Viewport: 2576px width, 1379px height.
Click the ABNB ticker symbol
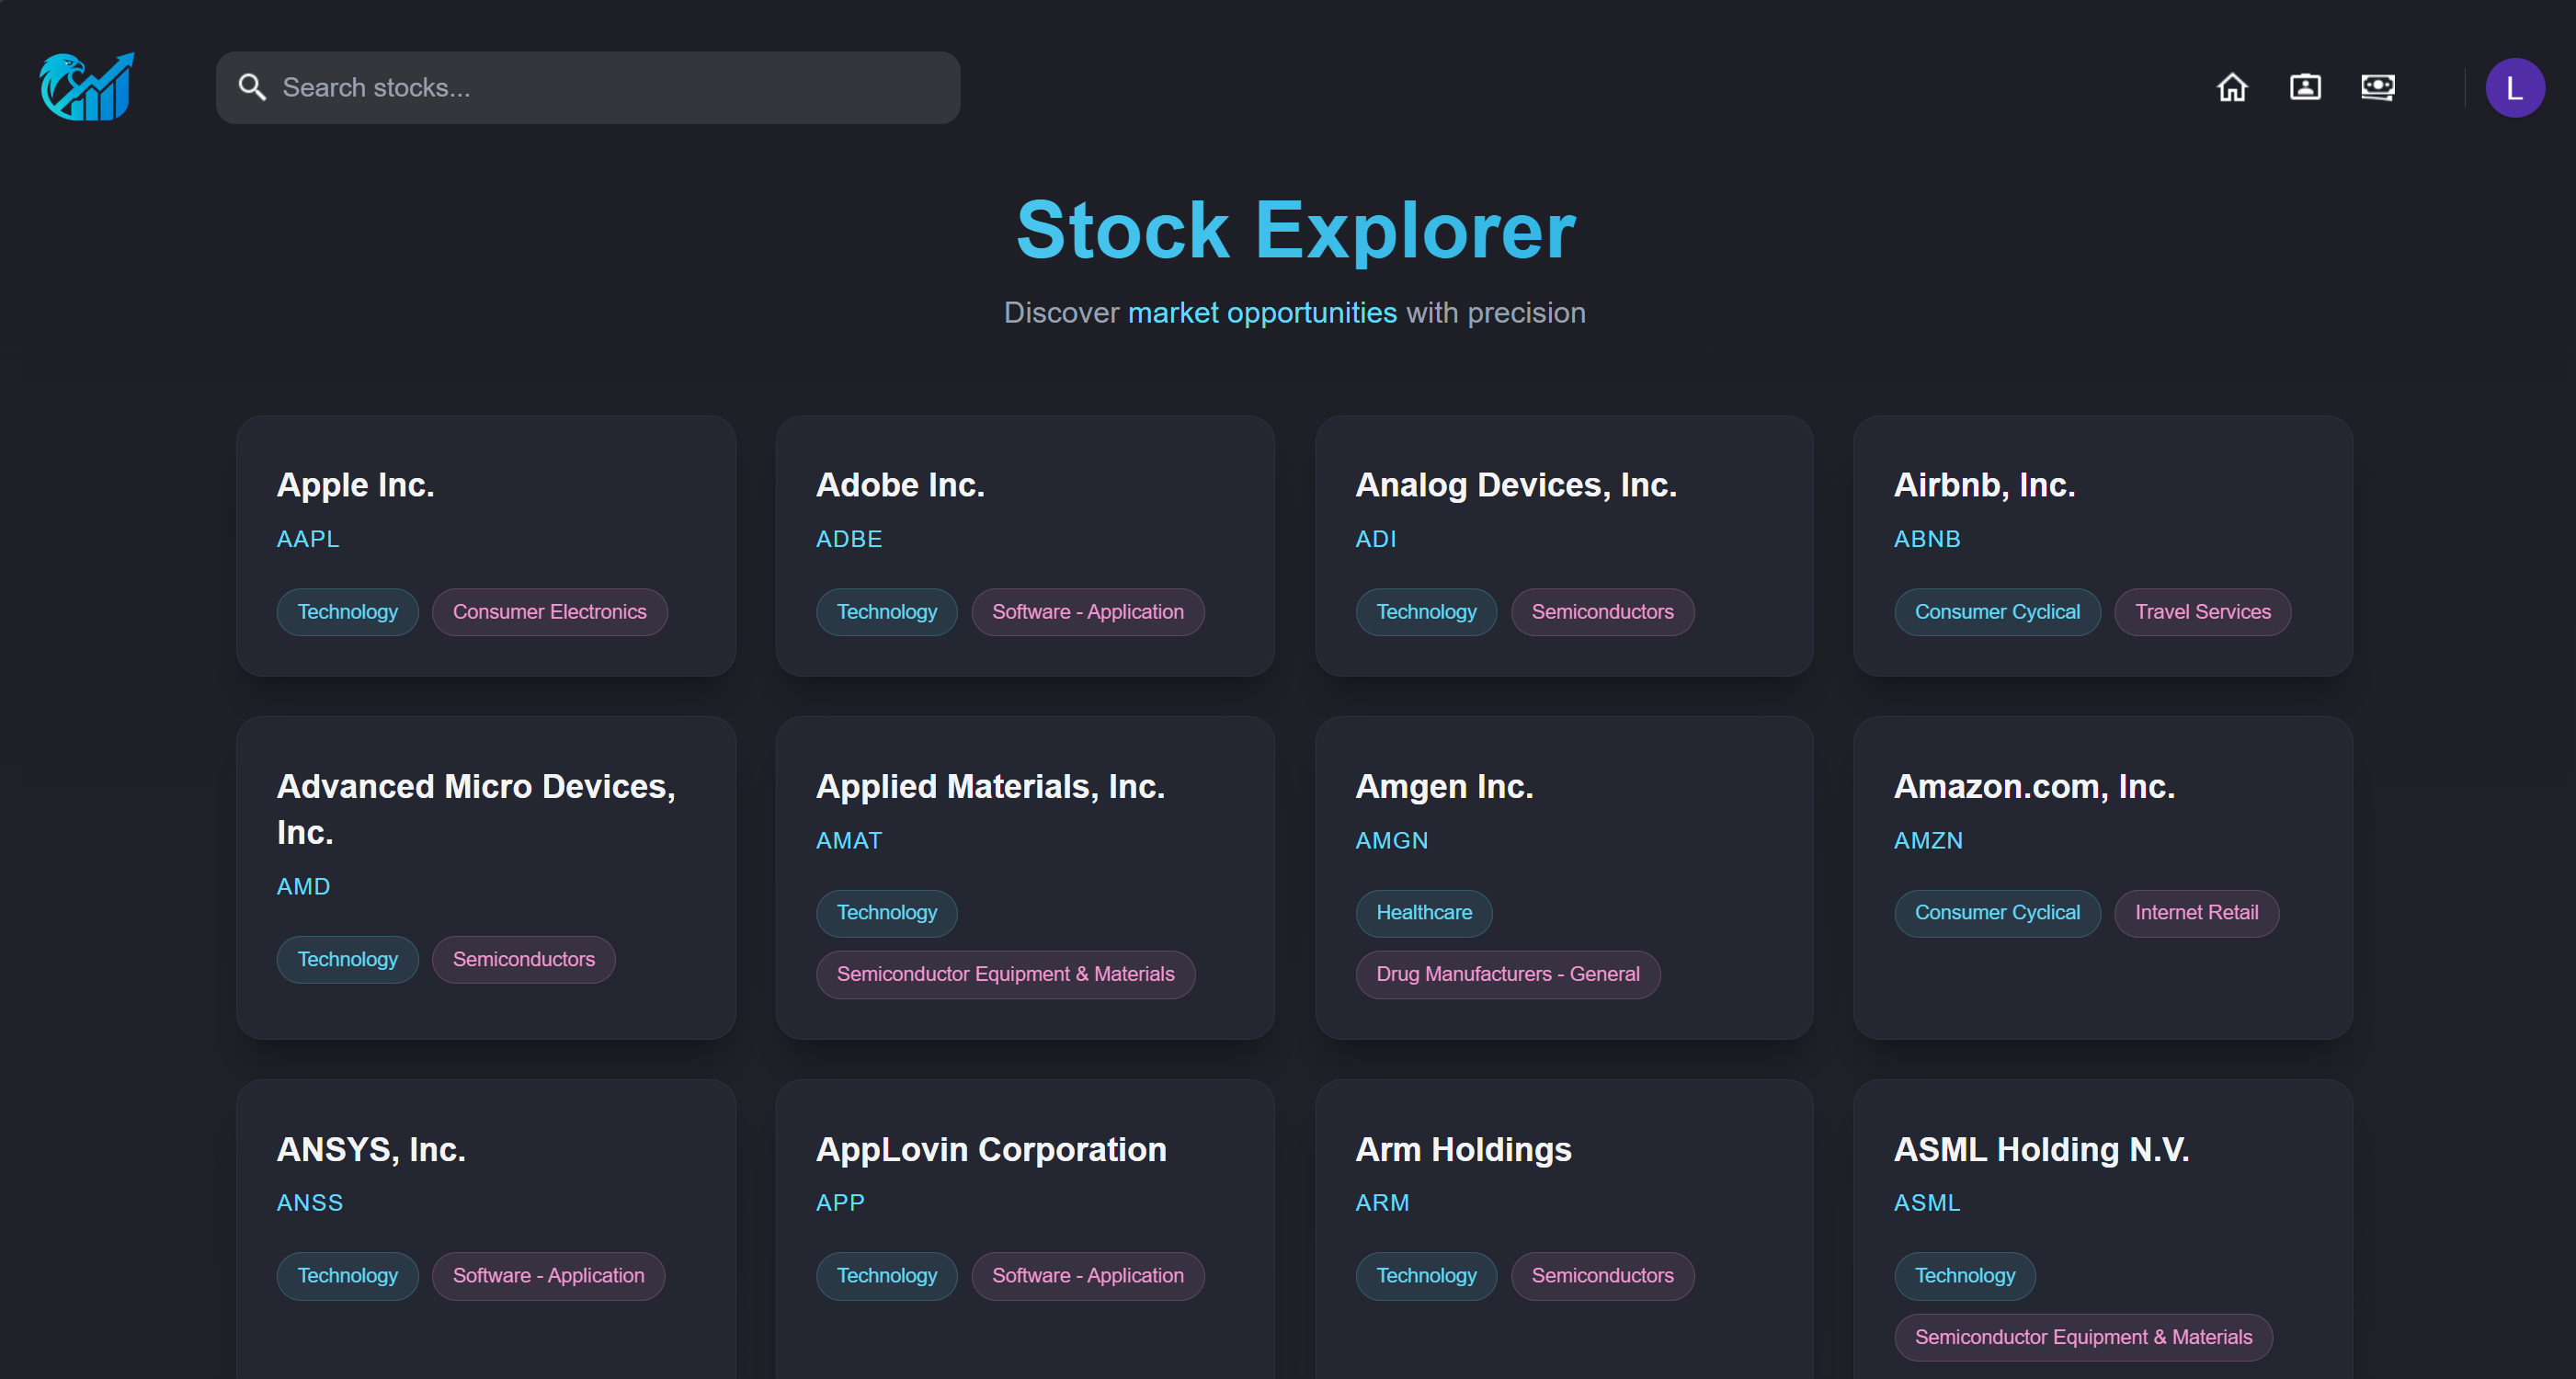[1927, 539]
